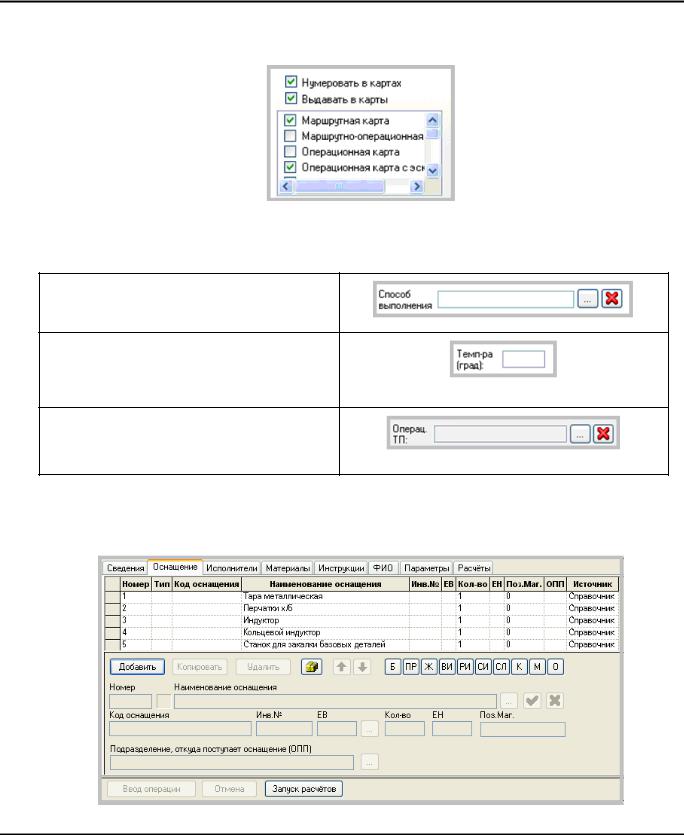
Task: Click the 'Инв.№' input field
Action: click(x=284, y=728)
